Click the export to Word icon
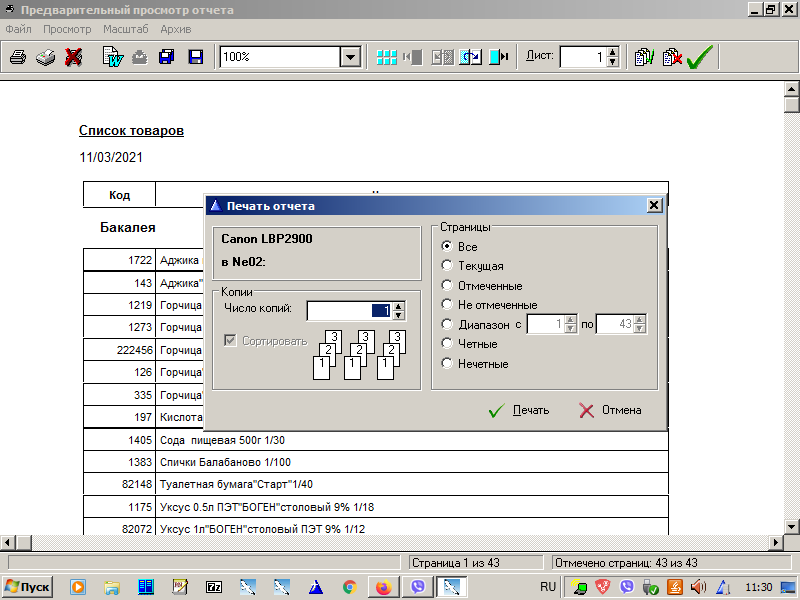 click(x=112, y=57)
